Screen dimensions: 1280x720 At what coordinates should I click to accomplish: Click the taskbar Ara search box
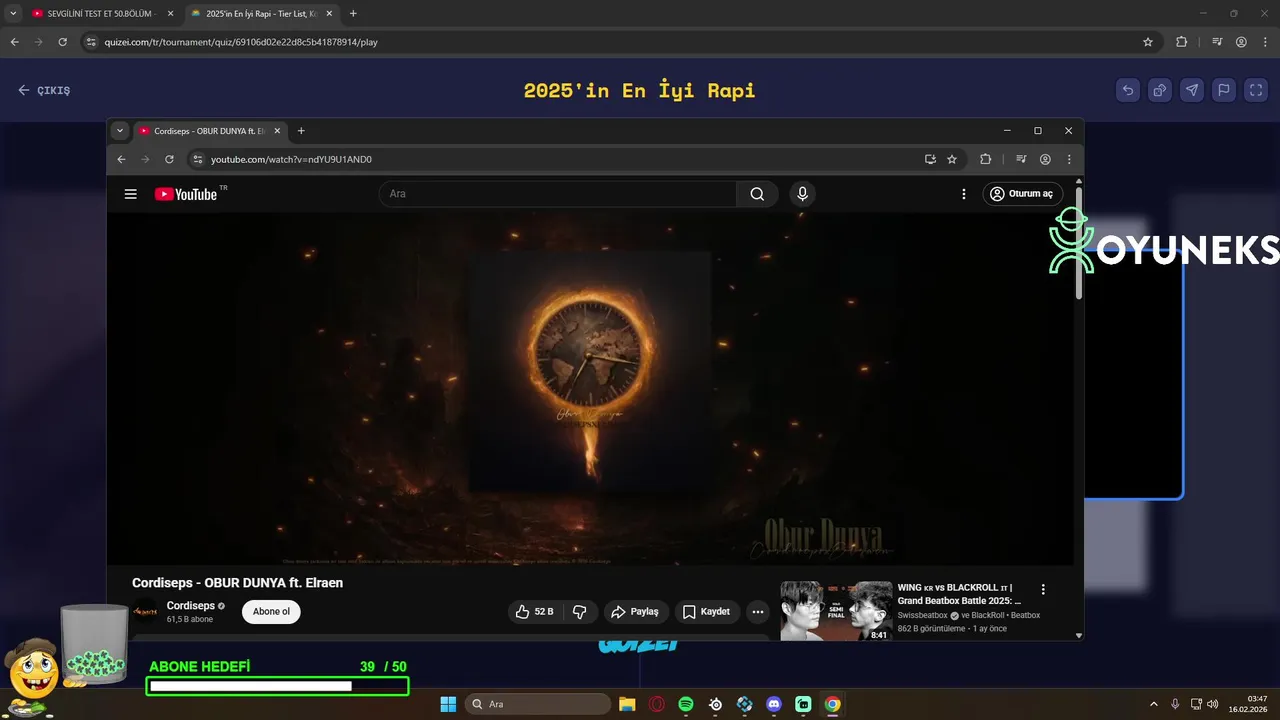(x=539, y=704)
